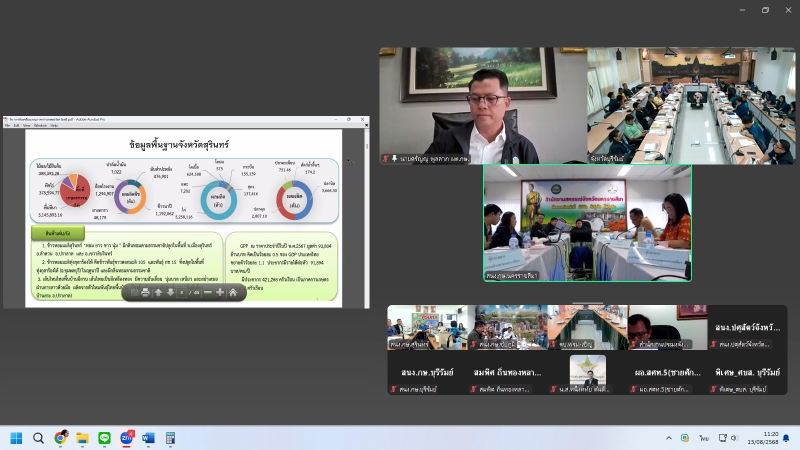This screenshot has width=800, height=450.
Task: Click page number field in Acrobat toolbar
Action: tap(182, 292)
